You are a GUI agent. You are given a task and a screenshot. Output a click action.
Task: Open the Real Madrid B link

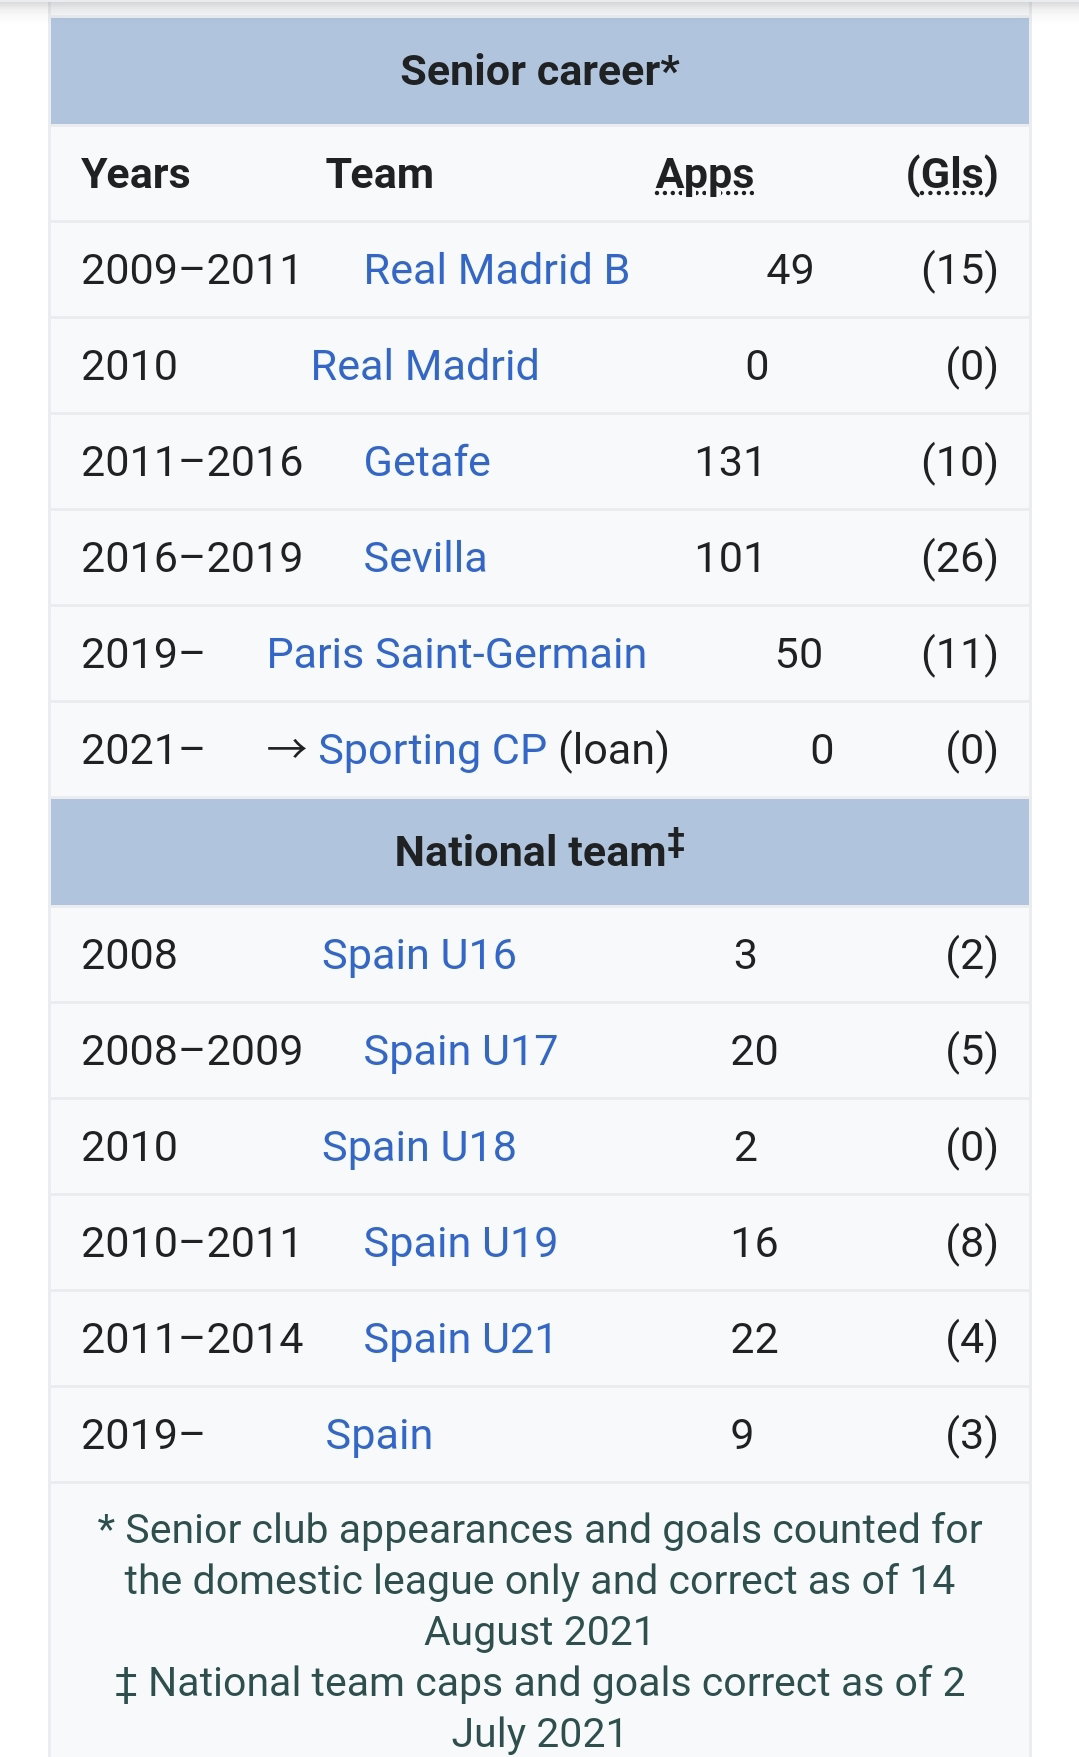[x=496, y=270]
